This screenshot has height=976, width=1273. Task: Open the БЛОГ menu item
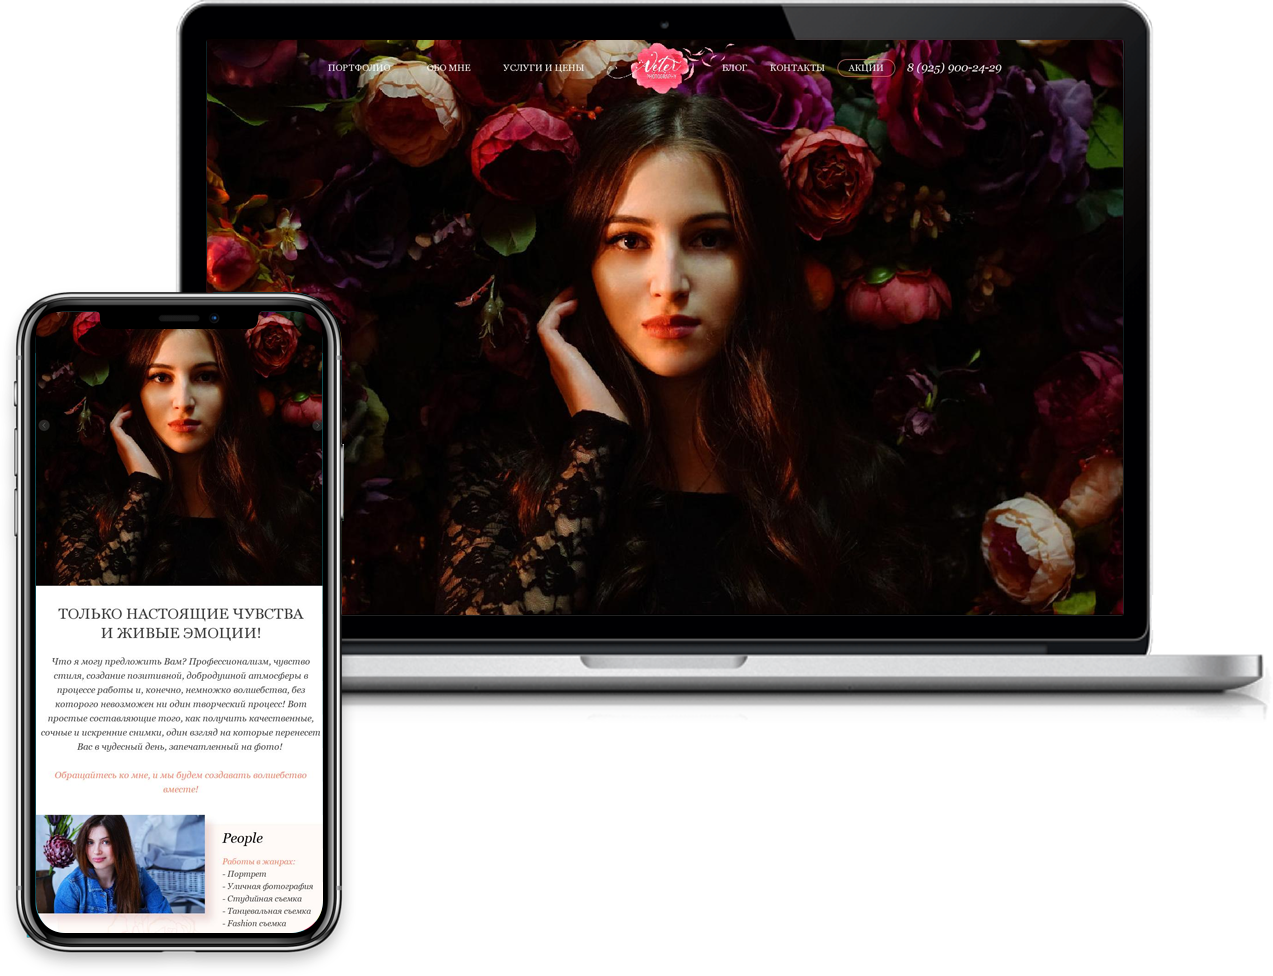735,68
